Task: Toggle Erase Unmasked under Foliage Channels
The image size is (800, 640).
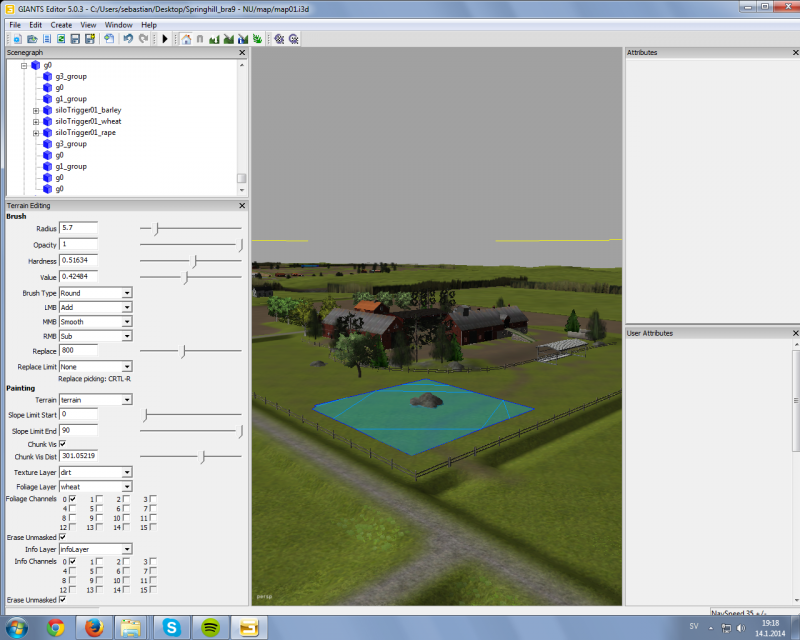Action: pos(63,537)
